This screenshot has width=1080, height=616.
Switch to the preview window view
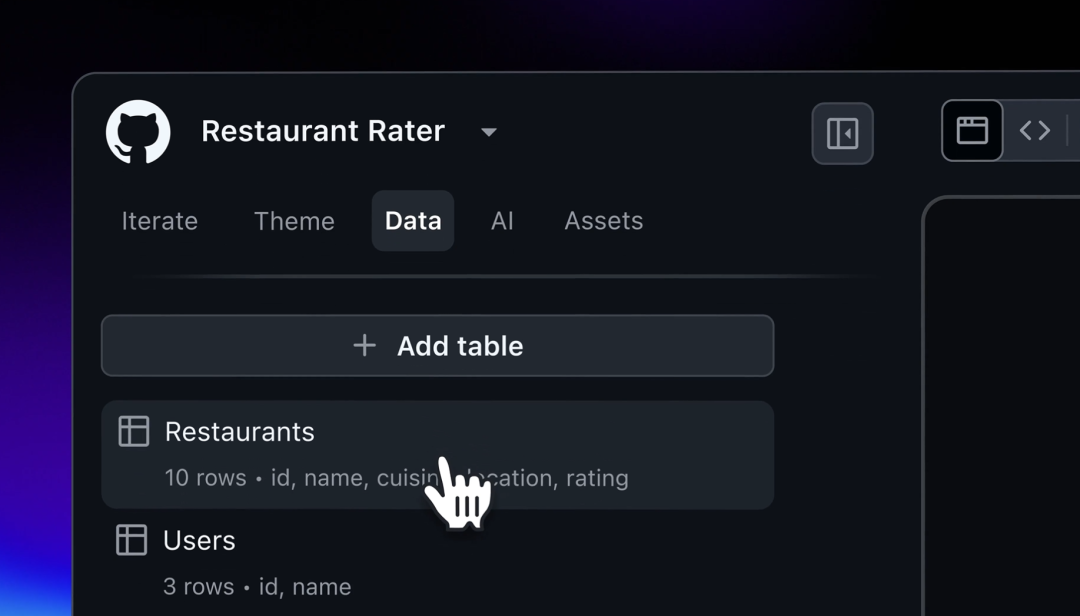tap(972, 131)
